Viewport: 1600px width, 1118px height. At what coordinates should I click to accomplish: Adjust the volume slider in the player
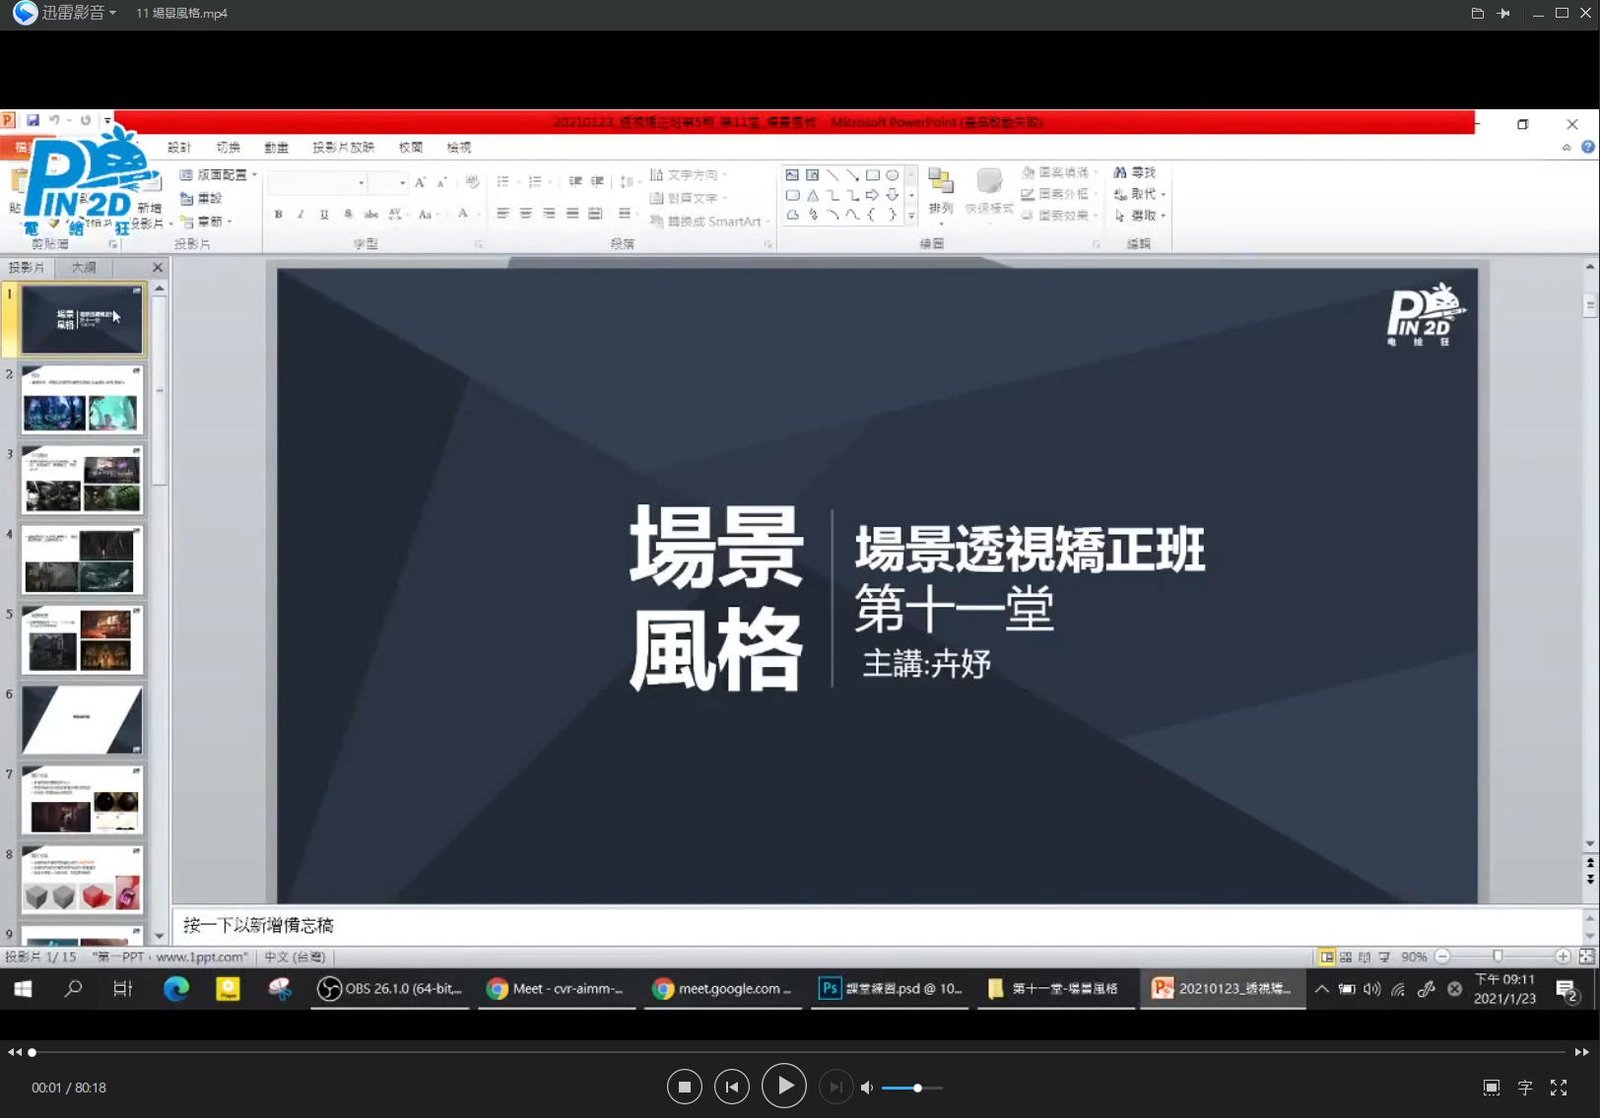916,1087
